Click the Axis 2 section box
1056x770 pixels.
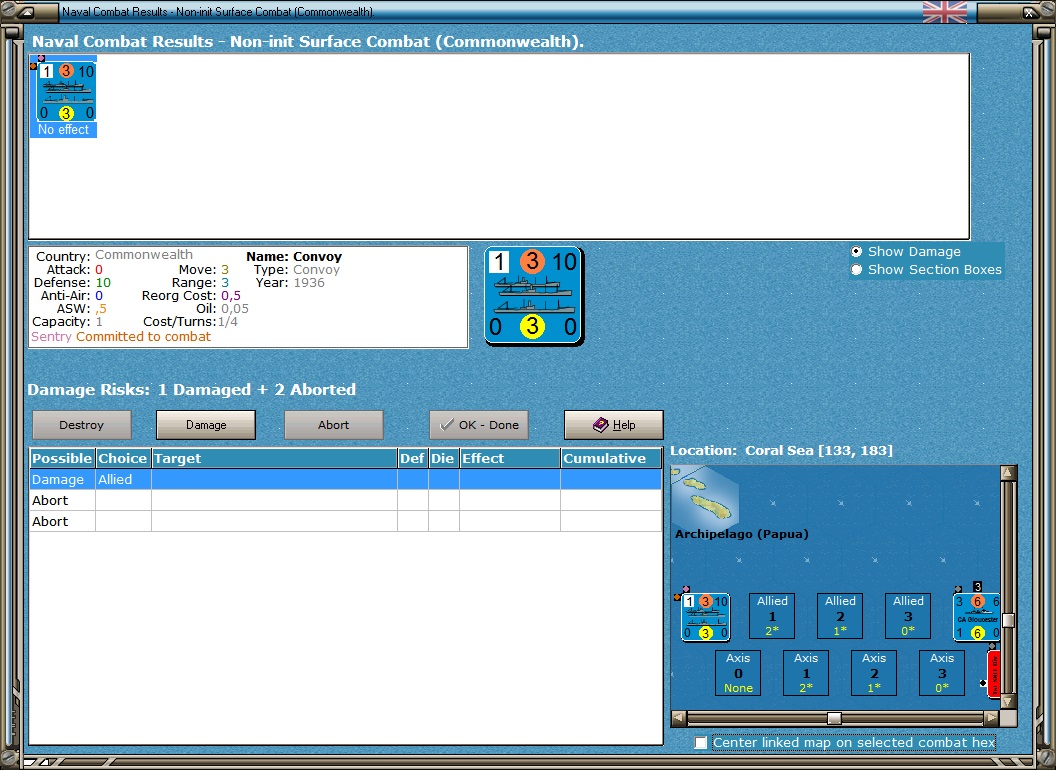click(x=873, y=673)
